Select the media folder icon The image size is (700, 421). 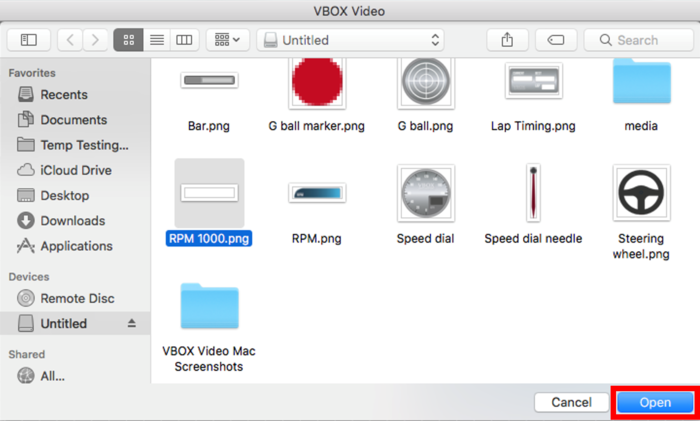tap(642, 81)
